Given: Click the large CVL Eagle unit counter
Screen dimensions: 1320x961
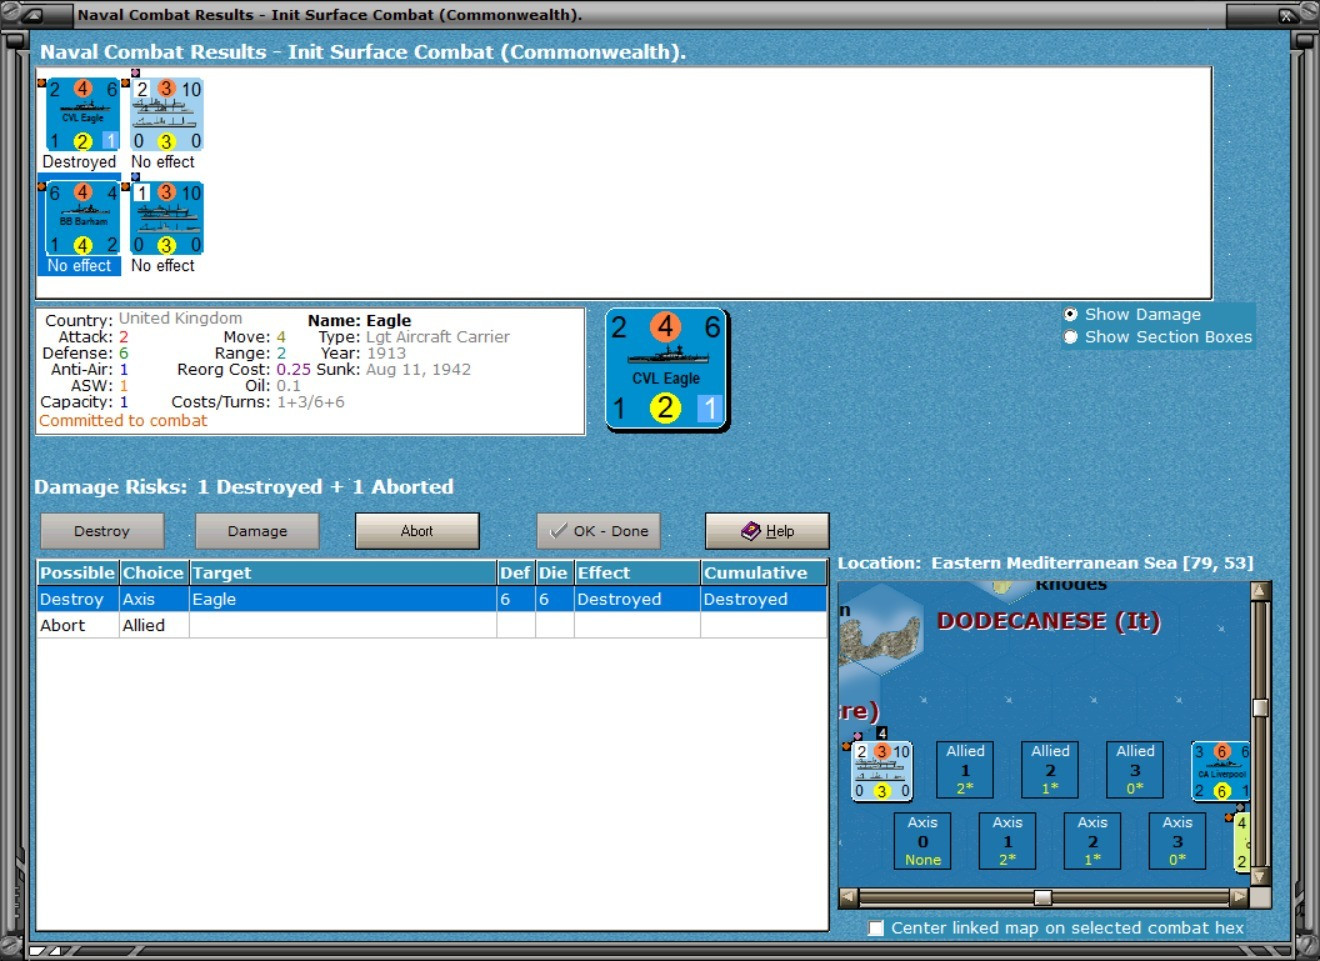Looking at the screenshot, I should [x=667, y=370].
